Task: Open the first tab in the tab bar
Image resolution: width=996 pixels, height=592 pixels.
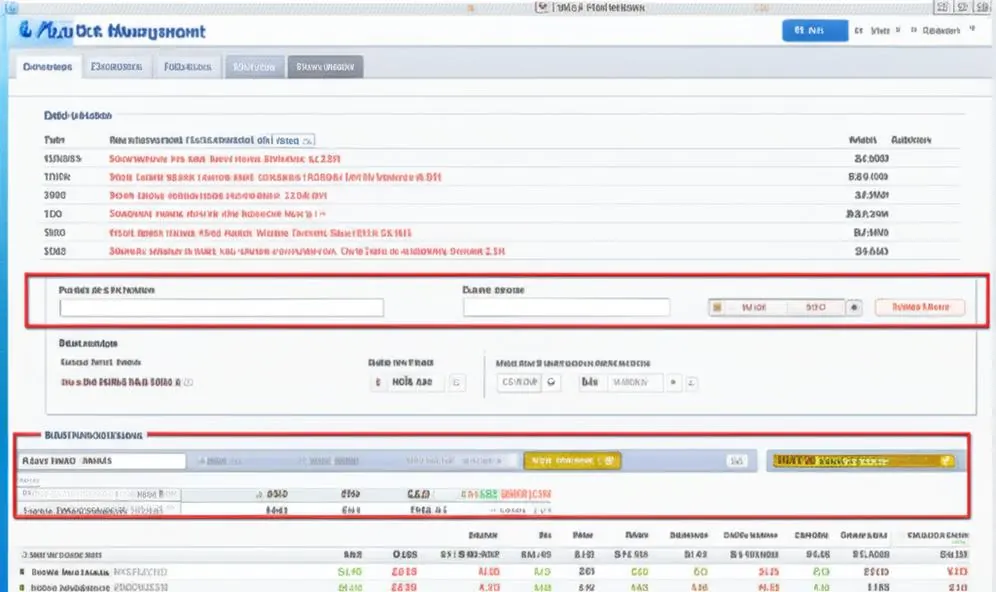Action: click(x=48, y=67)
